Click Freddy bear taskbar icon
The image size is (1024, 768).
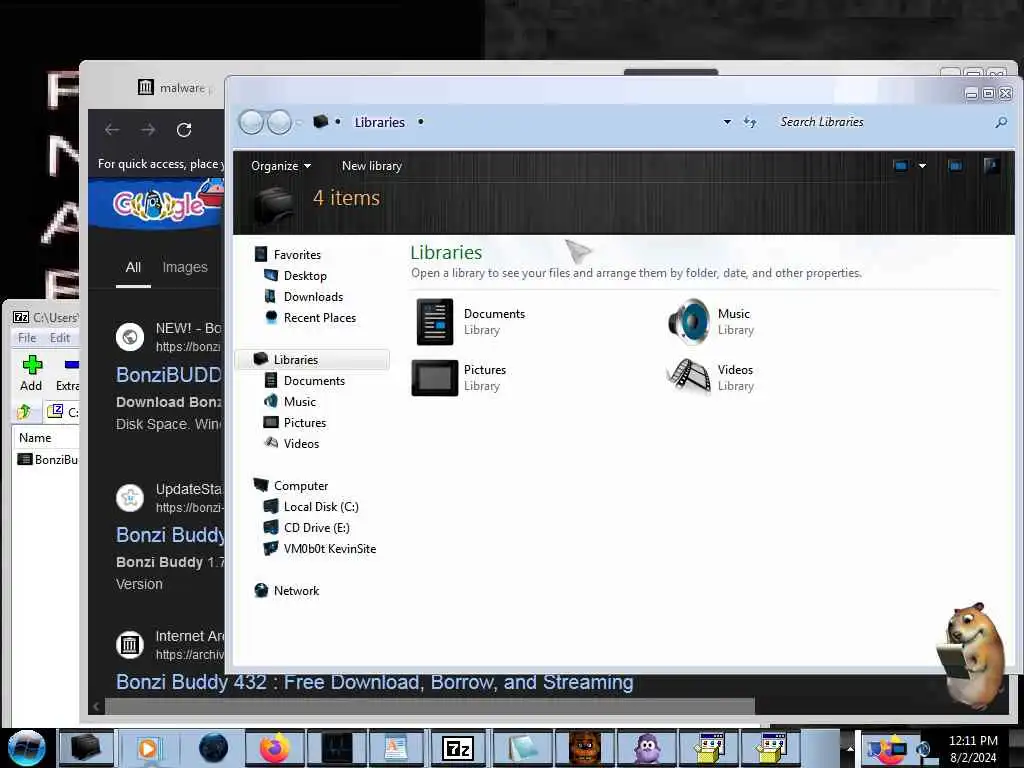click(585, 748)
